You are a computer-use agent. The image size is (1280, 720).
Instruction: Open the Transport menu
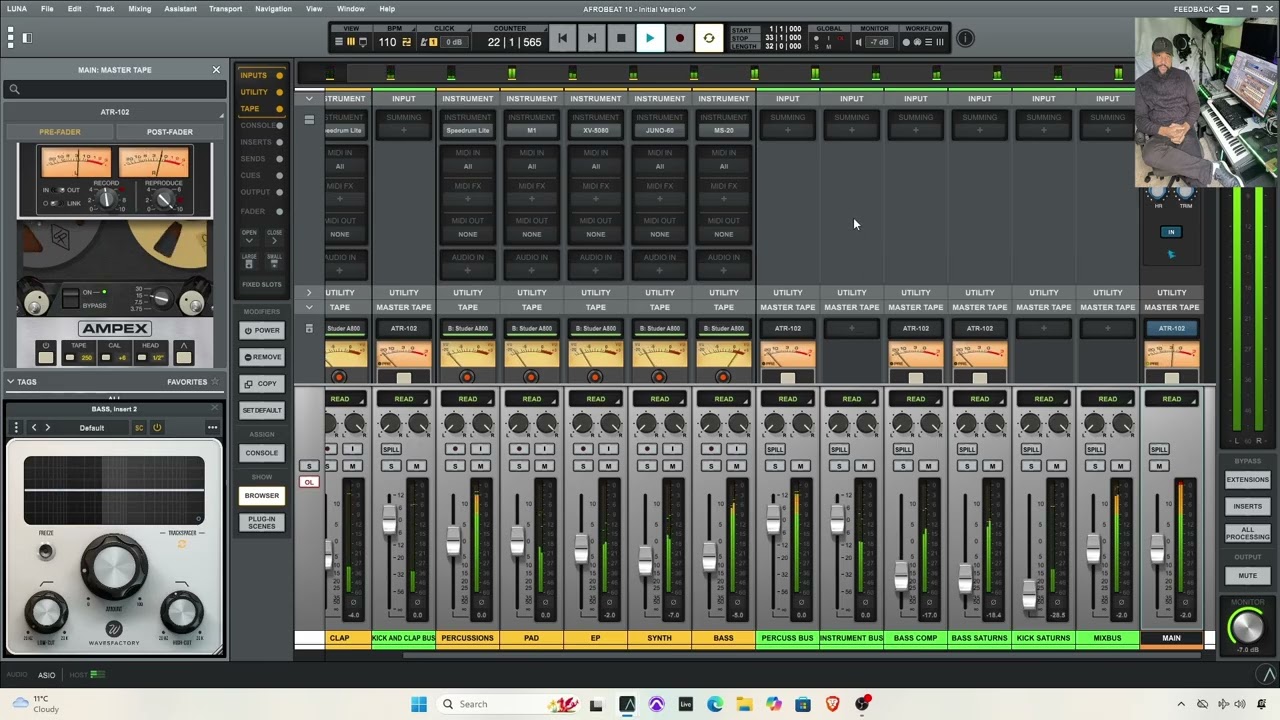tap(225, 9)
